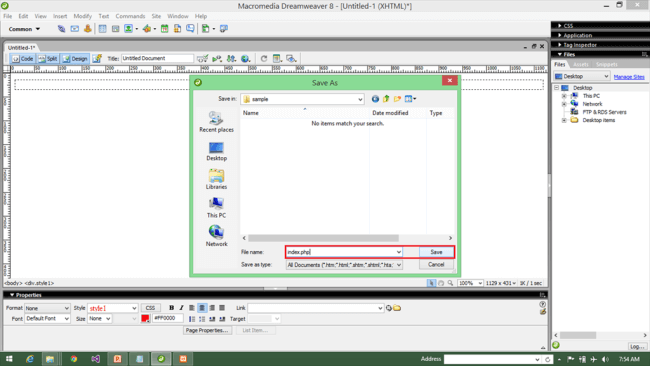Toggle Justify alignment in Properties
This screenshot has height=366, width=650.
pyautogui.click(x=222, y=308)
